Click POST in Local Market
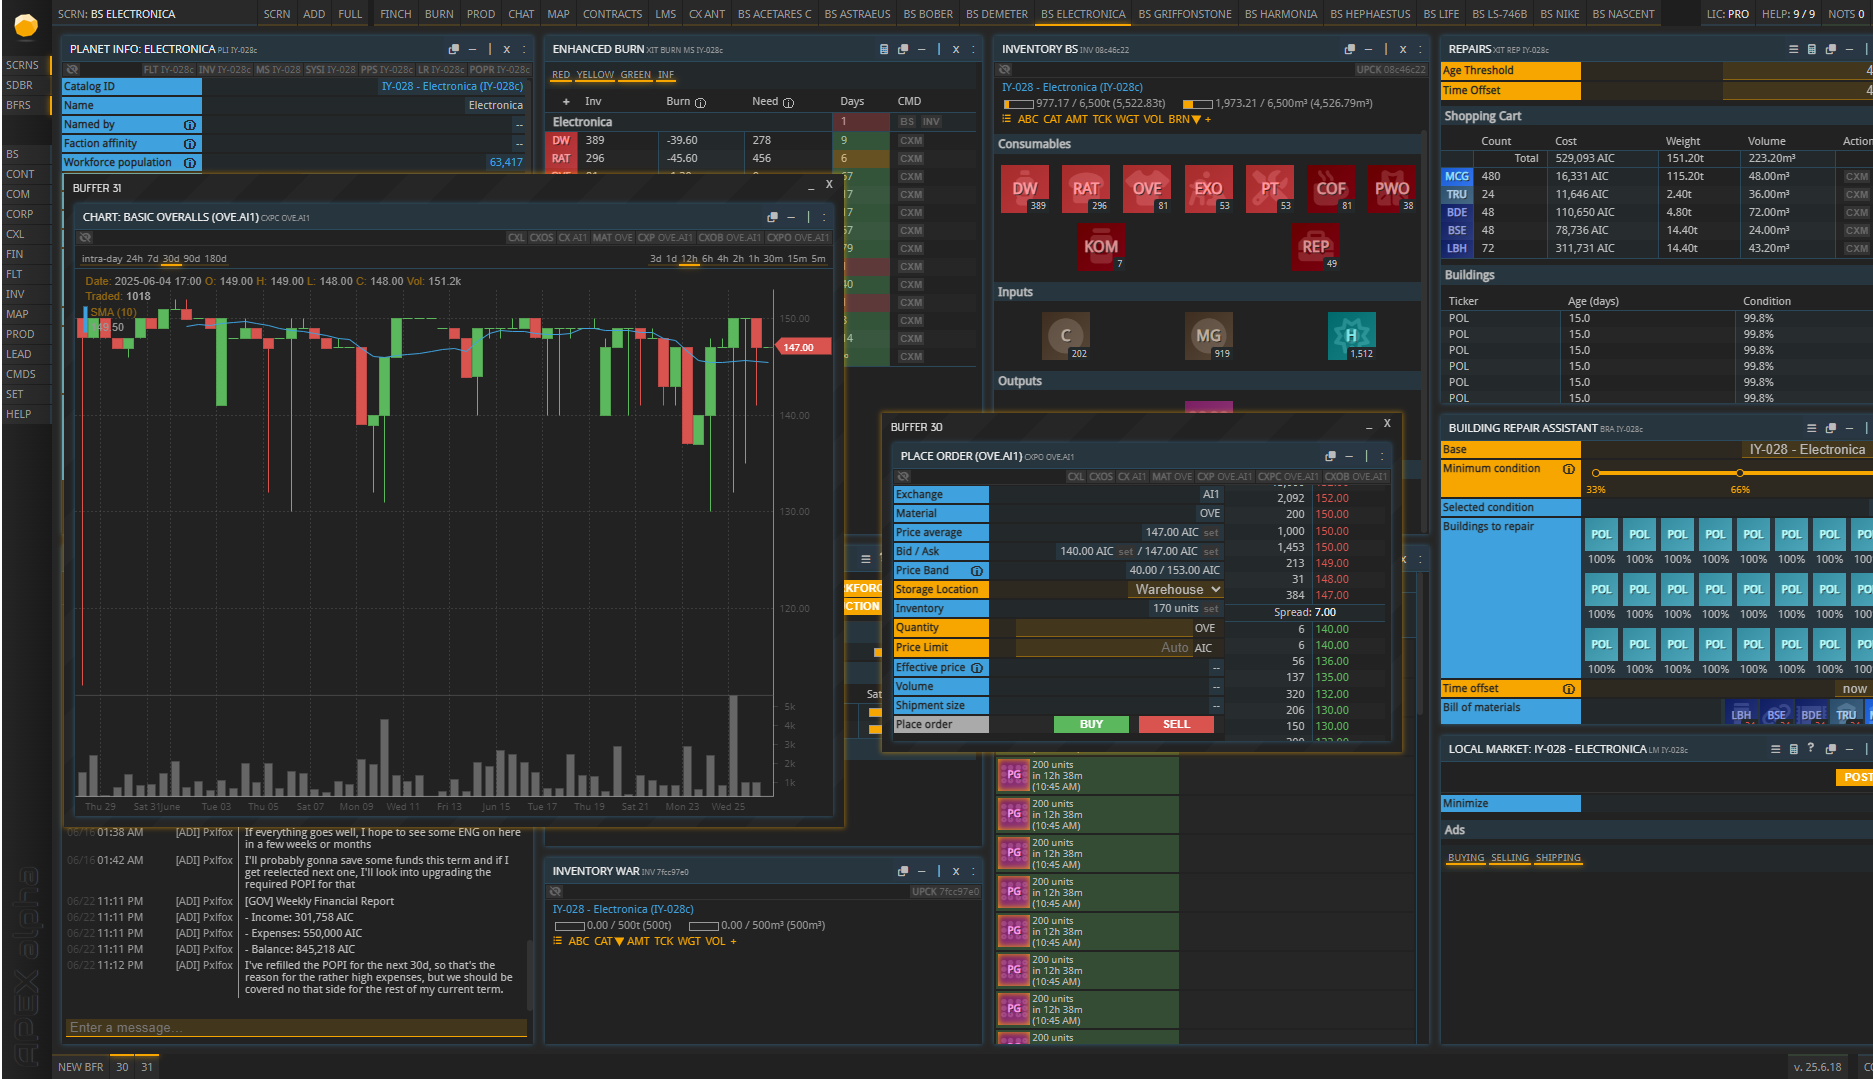 click(x=1856, y=777)
